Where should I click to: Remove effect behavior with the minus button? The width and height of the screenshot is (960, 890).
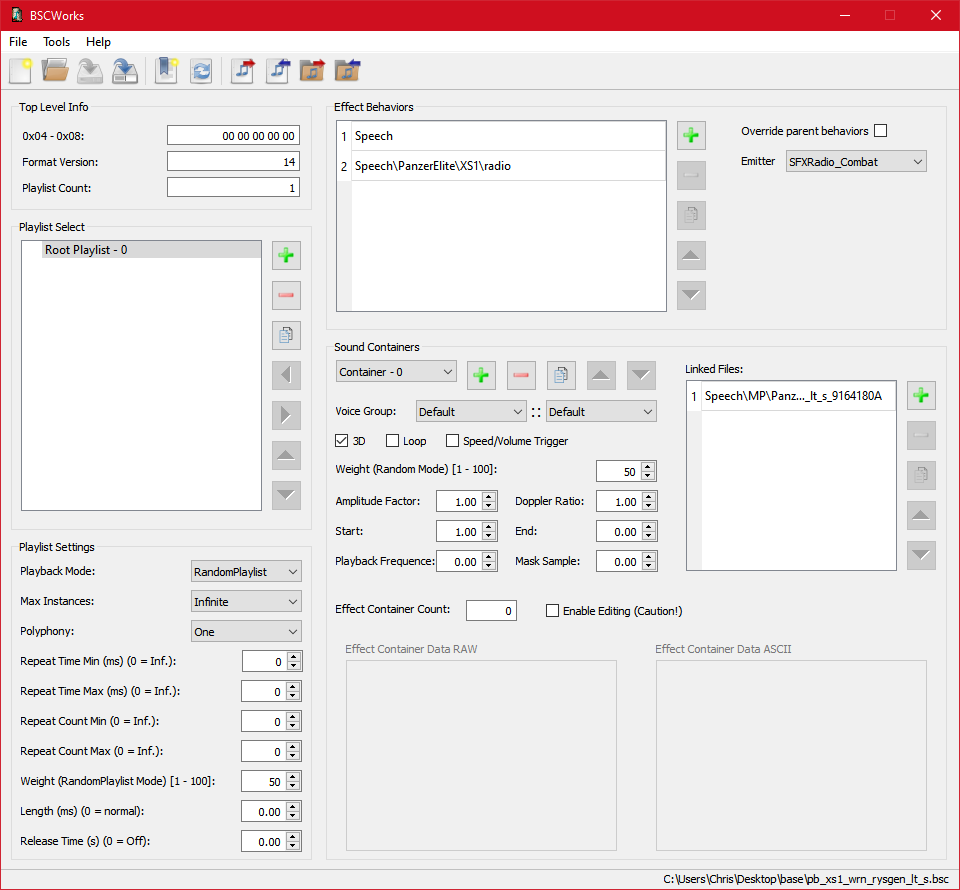point(691,176)
